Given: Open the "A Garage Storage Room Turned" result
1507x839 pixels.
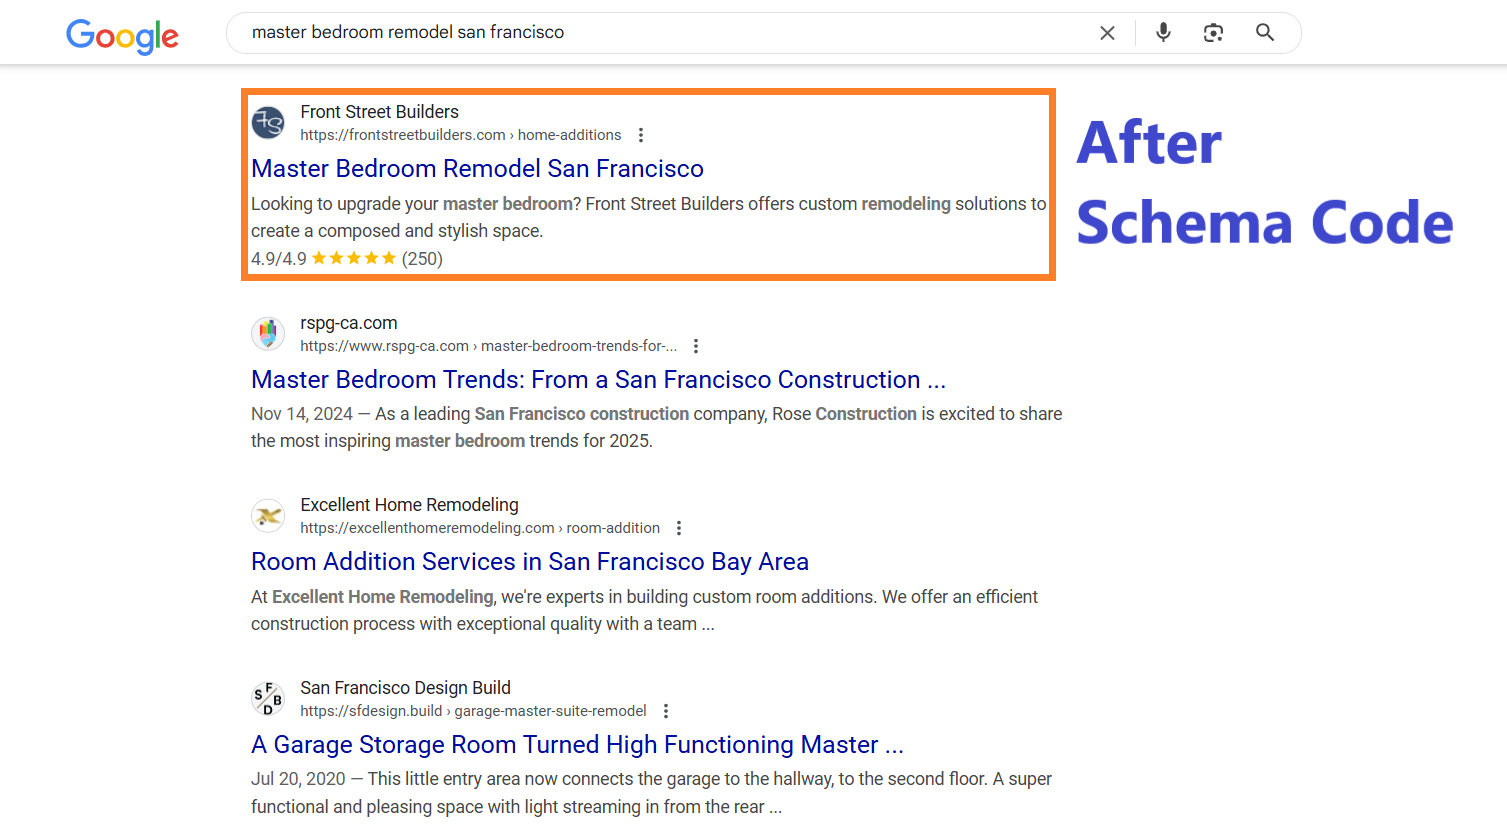Looking at the screenshot, I should [x=576, y=745].
